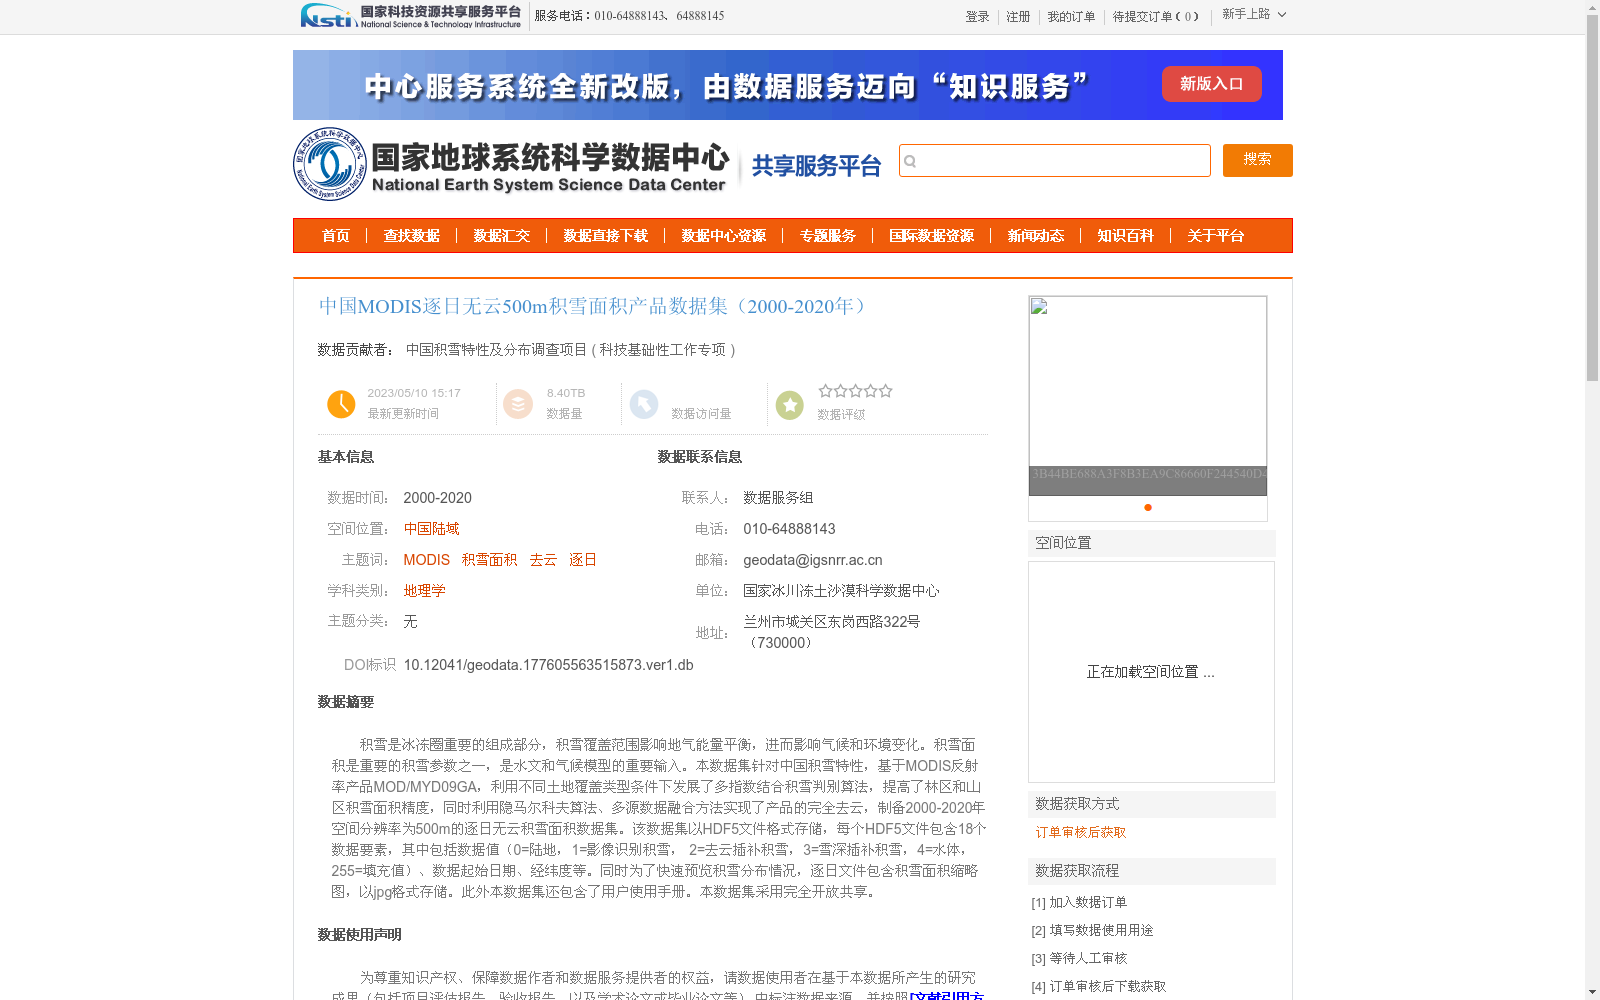This screenshot has width=1600, height=1000.
Task: Click step [2] 填写数据使用用途
Action: point(1092,930)
